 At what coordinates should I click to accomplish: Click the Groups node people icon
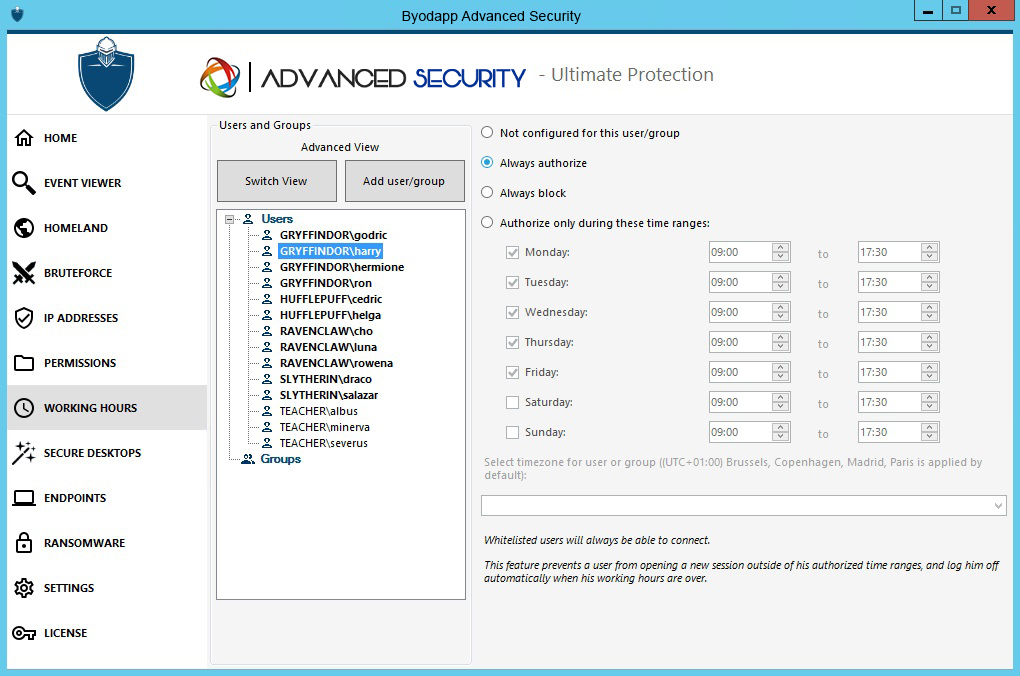click(247, 459)
